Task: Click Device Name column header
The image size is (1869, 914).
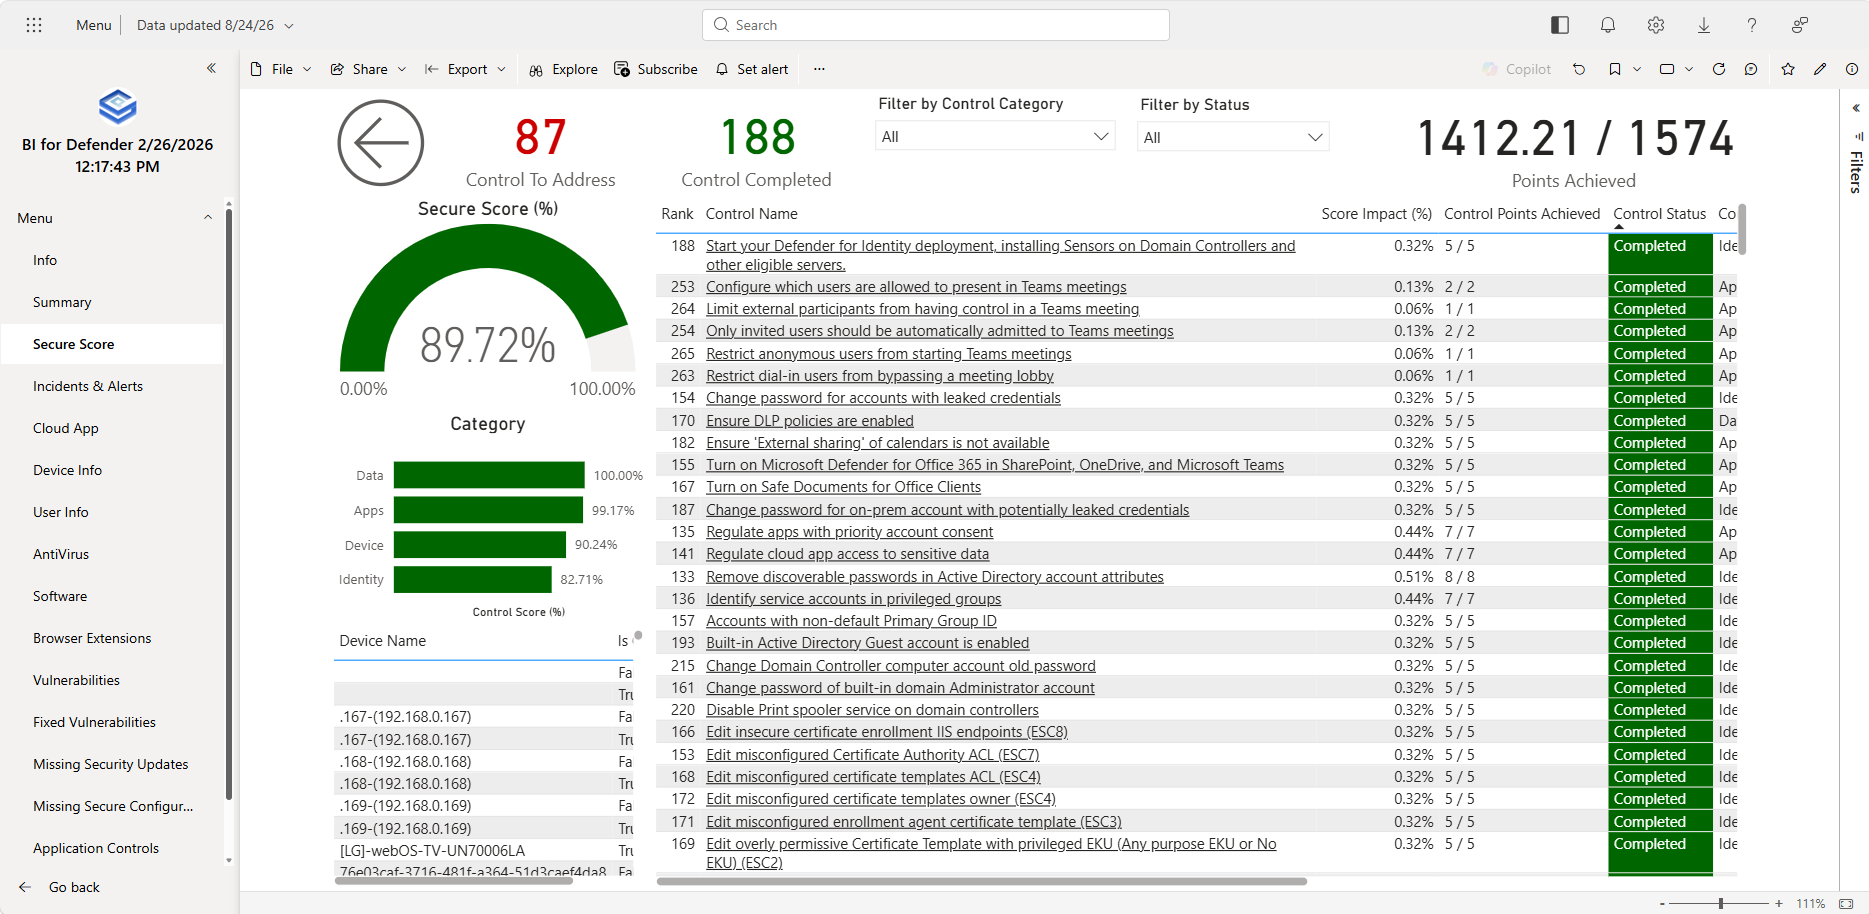Action: coord(382,641)
